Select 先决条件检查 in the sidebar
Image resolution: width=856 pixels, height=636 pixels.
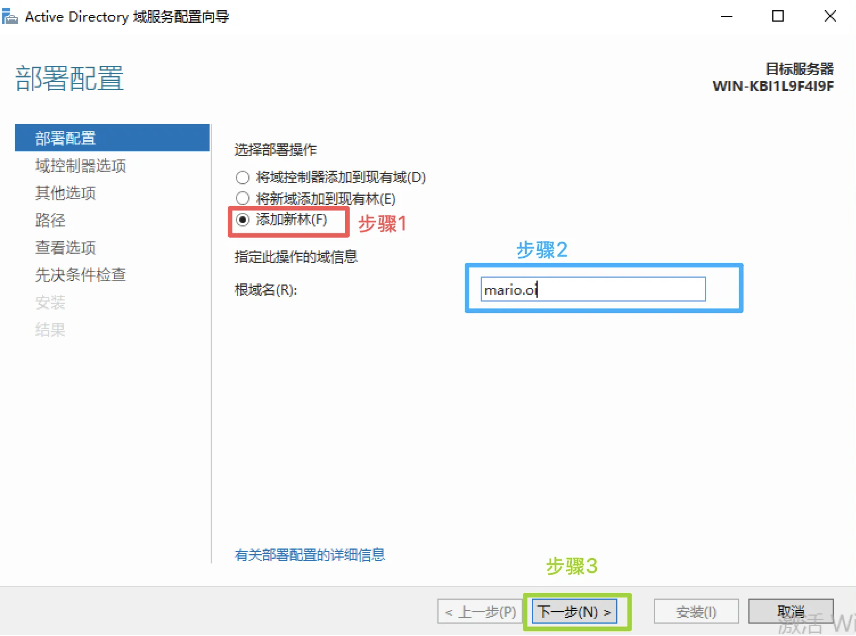pyautogui.click(x=80, y=274)
